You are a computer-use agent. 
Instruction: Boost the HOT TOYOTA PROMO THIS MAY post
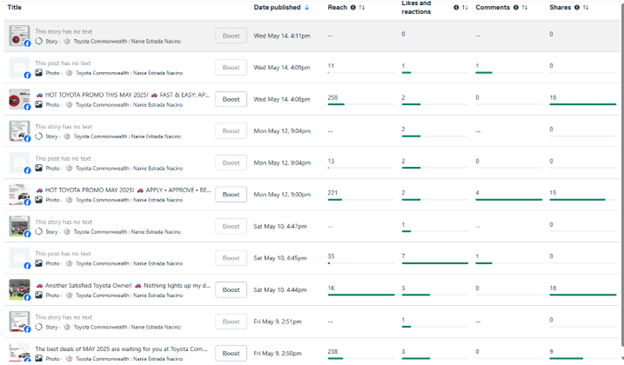click(x=231, y=99)
